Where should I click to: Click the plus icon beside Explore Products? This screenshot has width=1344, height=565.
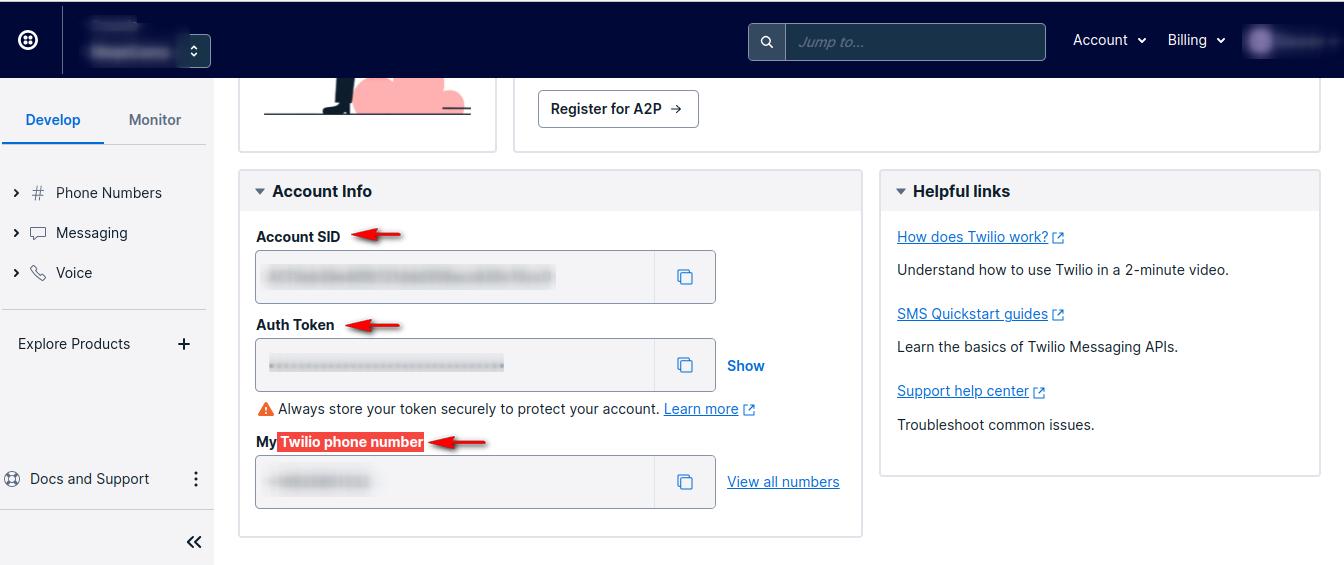(184, 344)
